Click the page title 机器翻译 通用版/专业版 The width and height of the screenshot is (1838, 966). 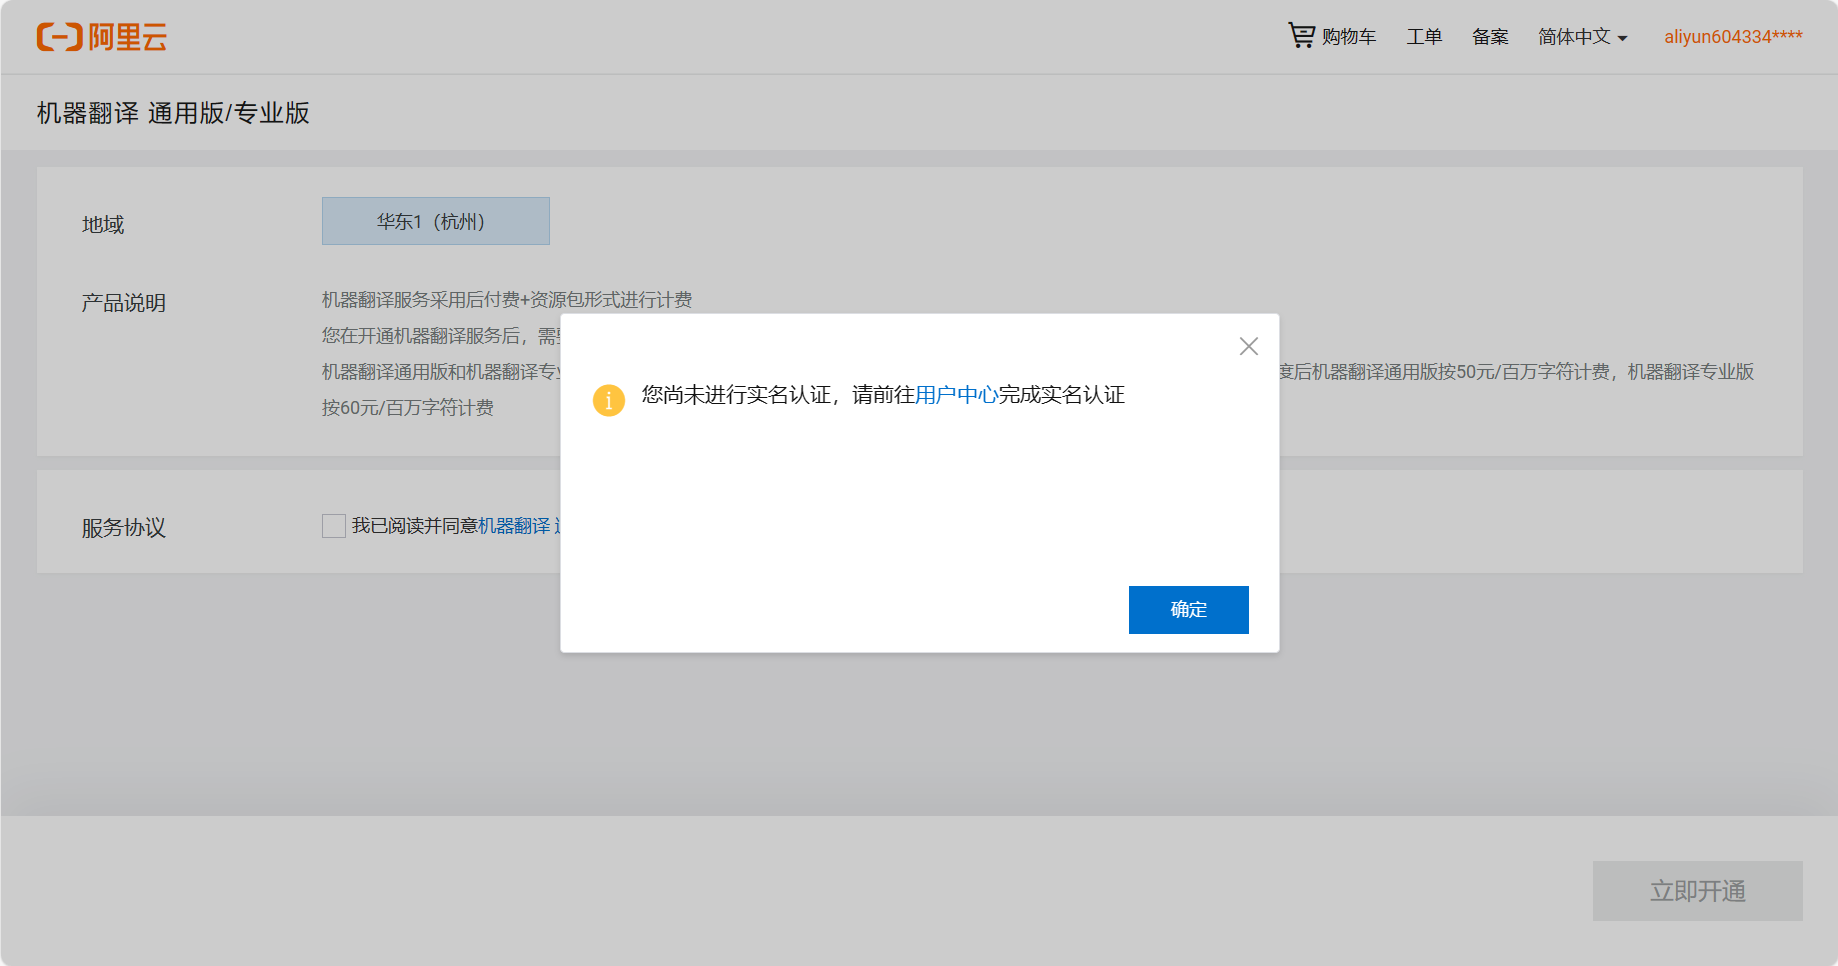pyautogui.click(x=173, y=113)
